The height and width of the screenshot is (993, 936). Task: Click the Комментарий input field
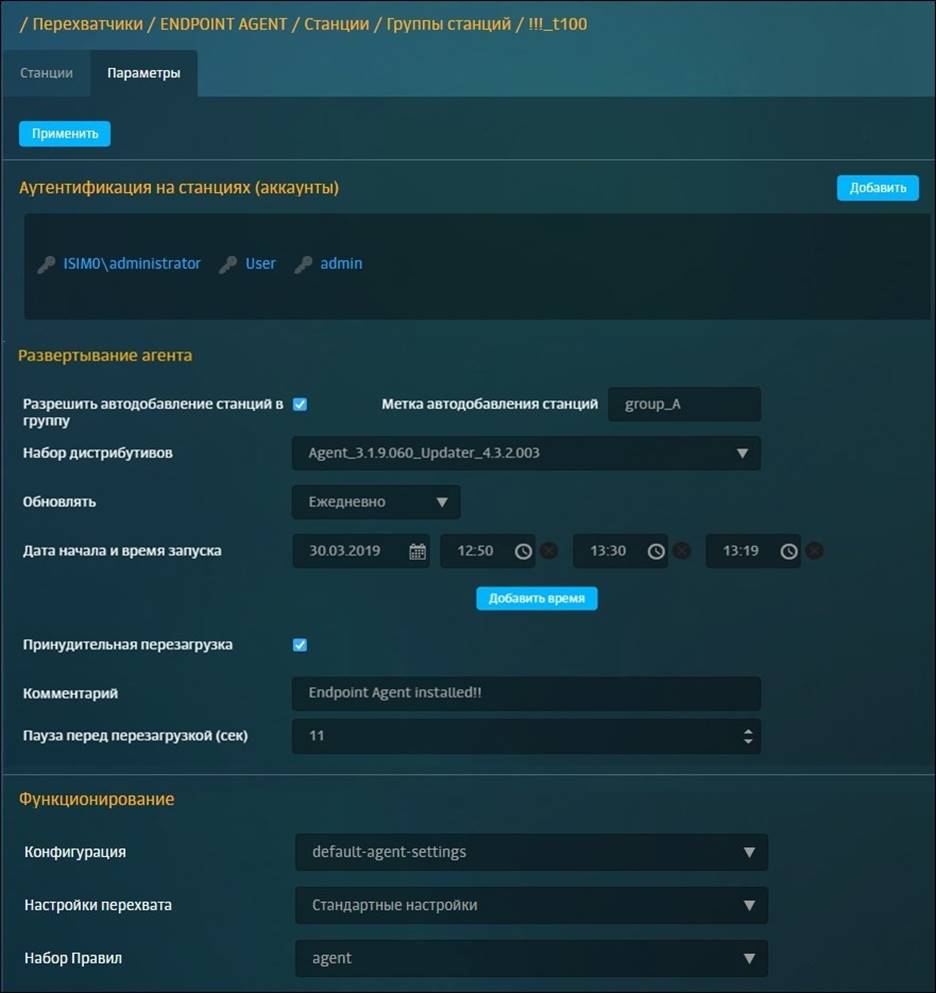[x=526, y=693]
